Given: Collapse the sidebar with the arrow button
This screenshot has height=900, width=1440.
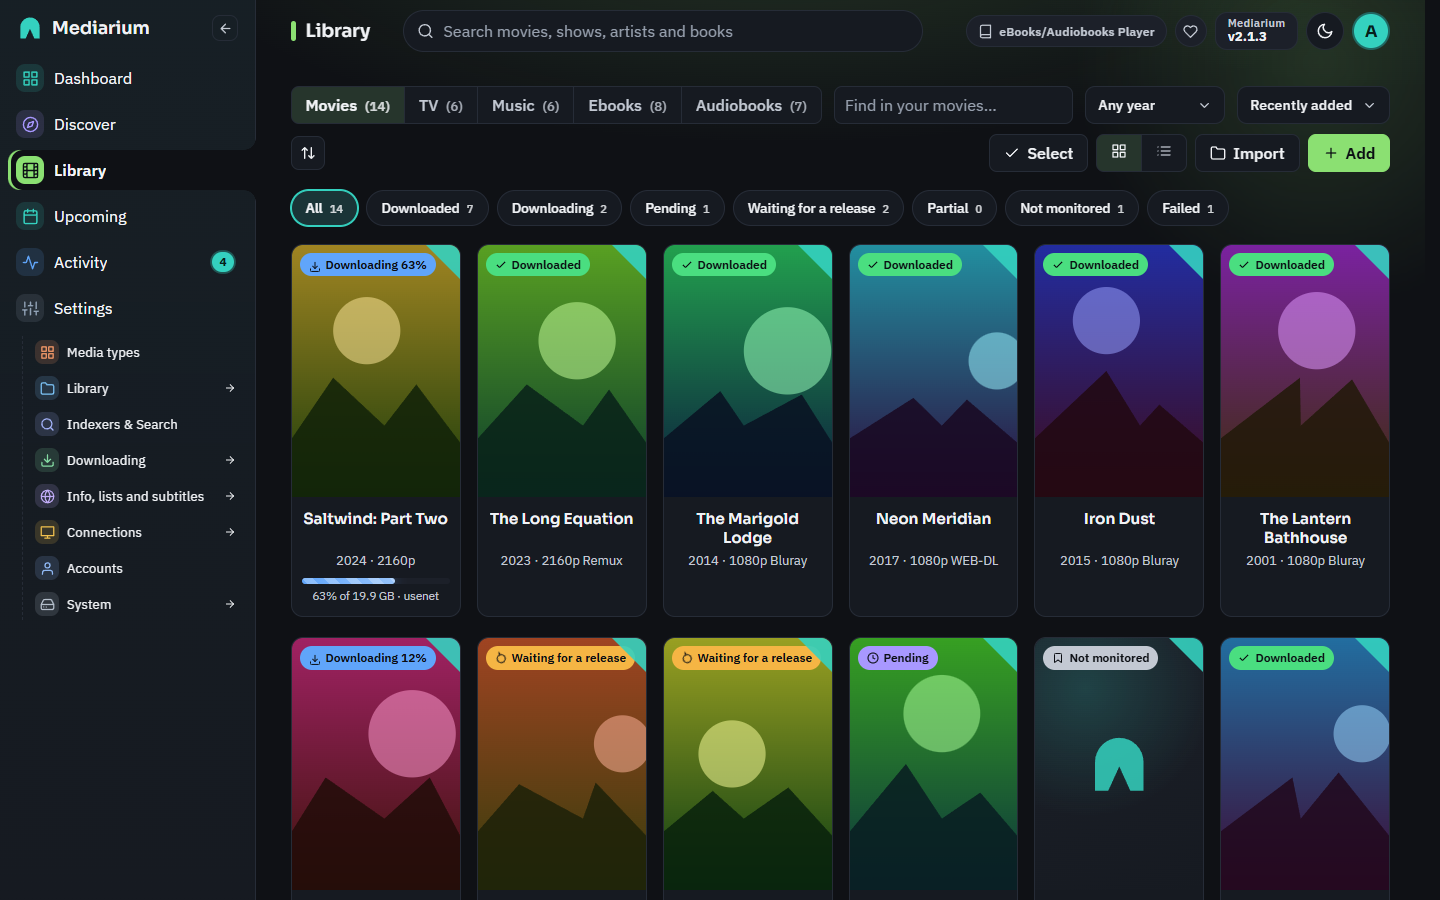Looking at the screenshot, I should (225, 29).
